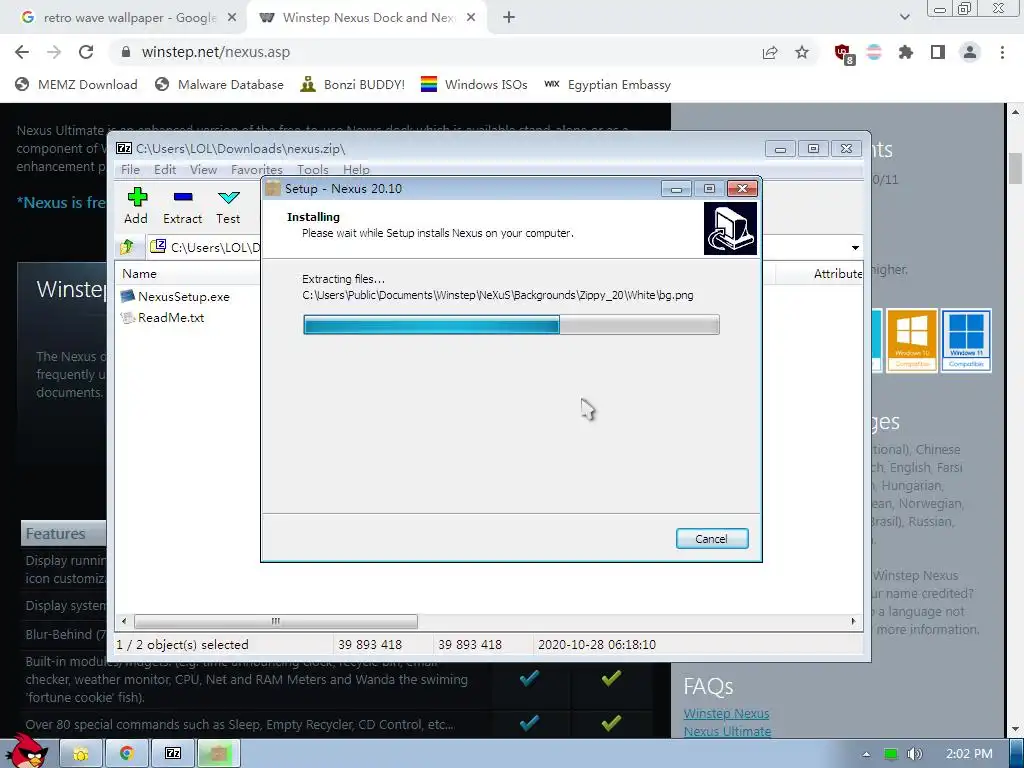Open the MEMZ Download bookmark
This screenshot has width=1024, height=768.
coord(76,85)
